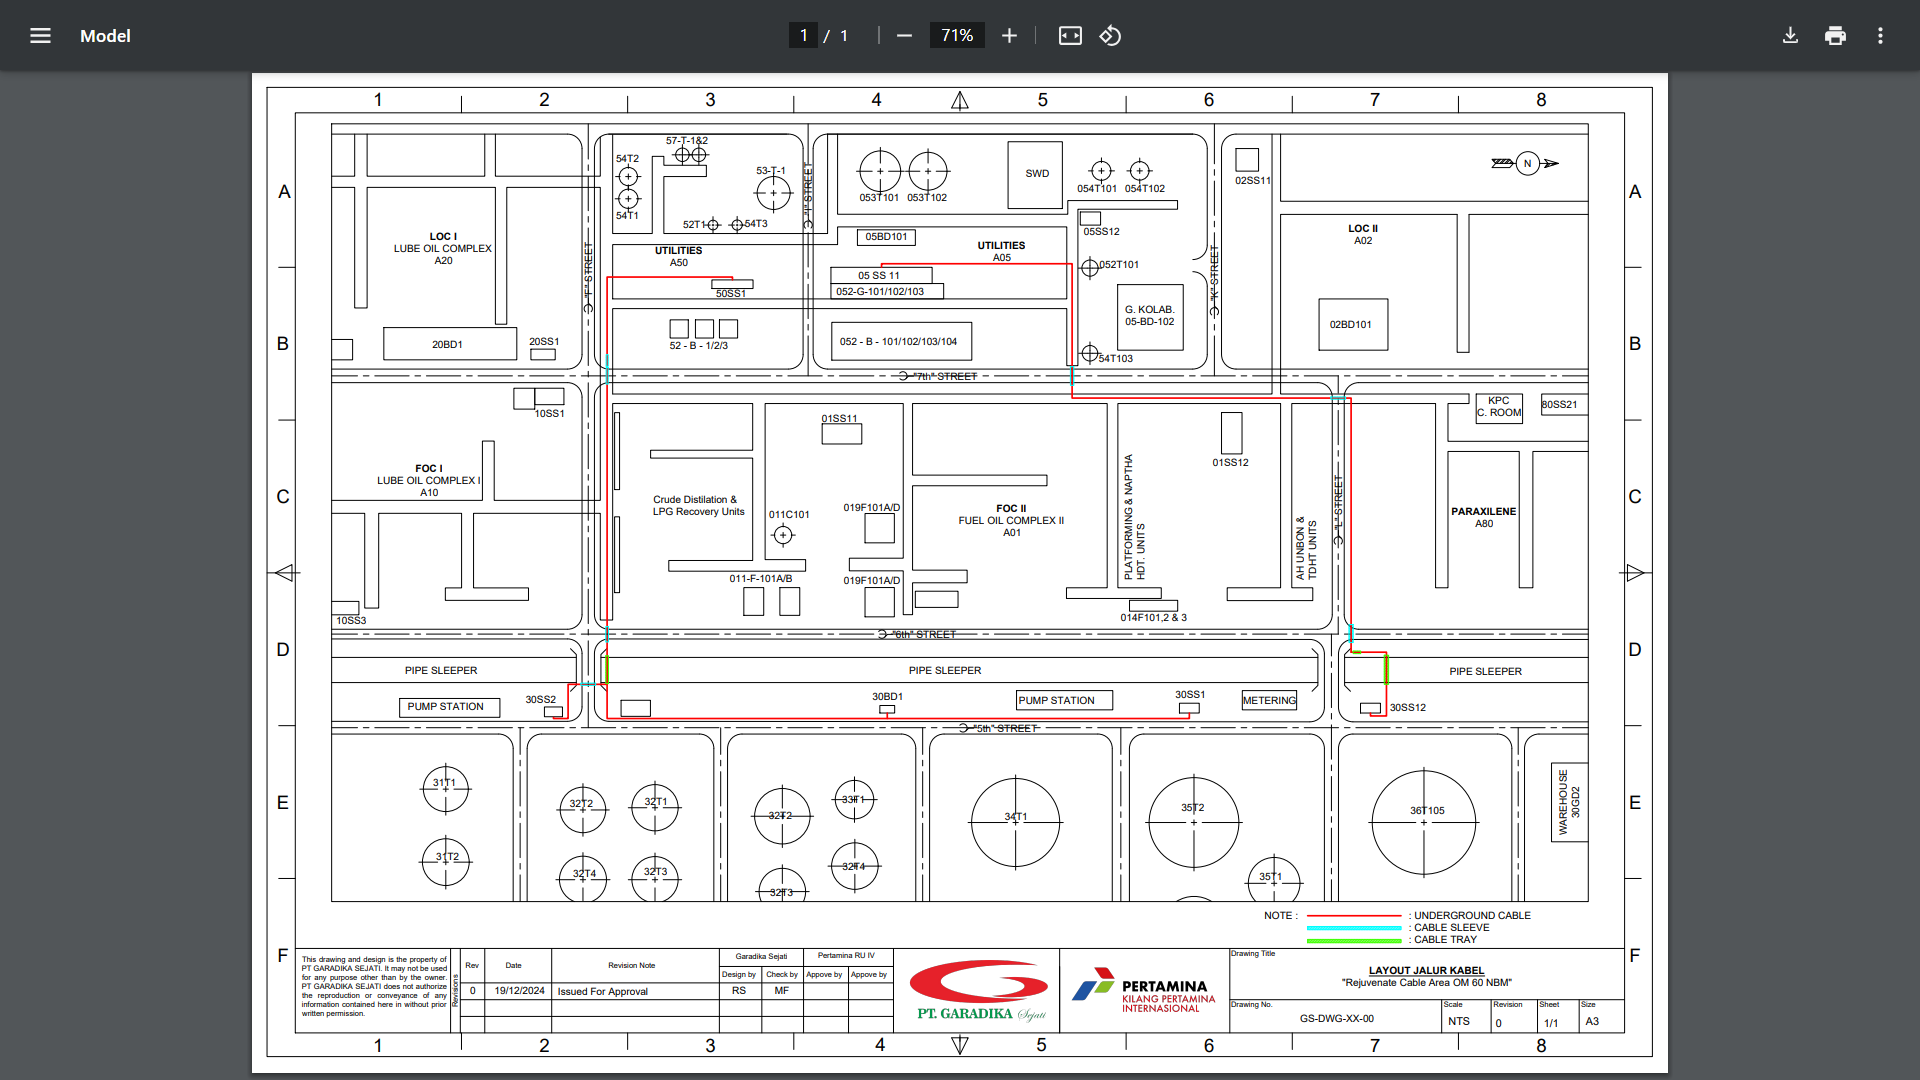The height and width of the screenshot is (1080, 1920).
Task: Click the North compass symbol
Action: [1526, 164]
